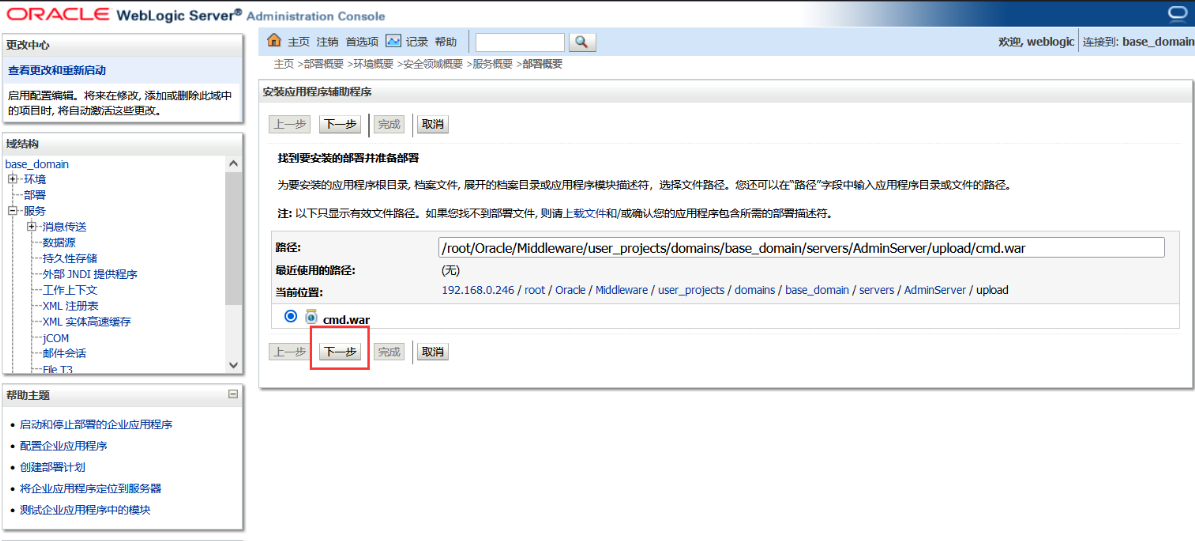Open 查看更改和重新启动 link
Viewport: 1195px width, 541px height.
[x=57, y=70]
